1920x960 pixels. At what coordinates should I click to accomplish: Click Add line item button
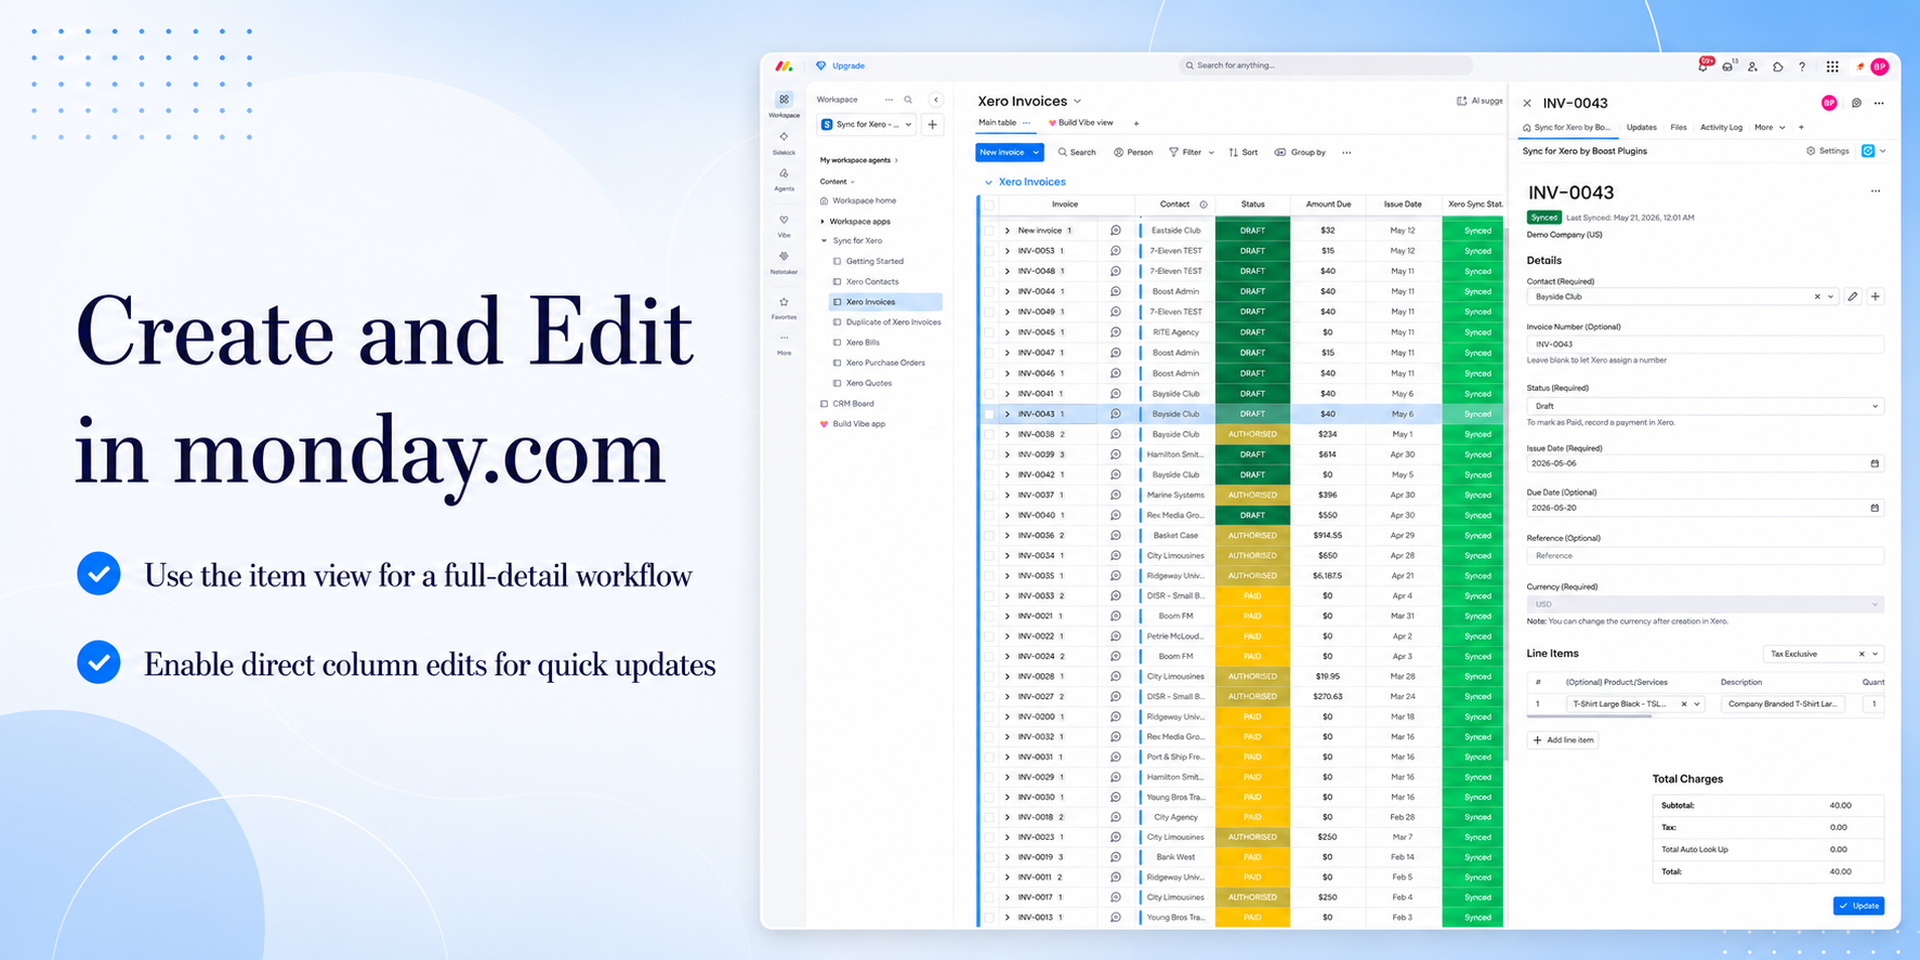click(1563, 740)
